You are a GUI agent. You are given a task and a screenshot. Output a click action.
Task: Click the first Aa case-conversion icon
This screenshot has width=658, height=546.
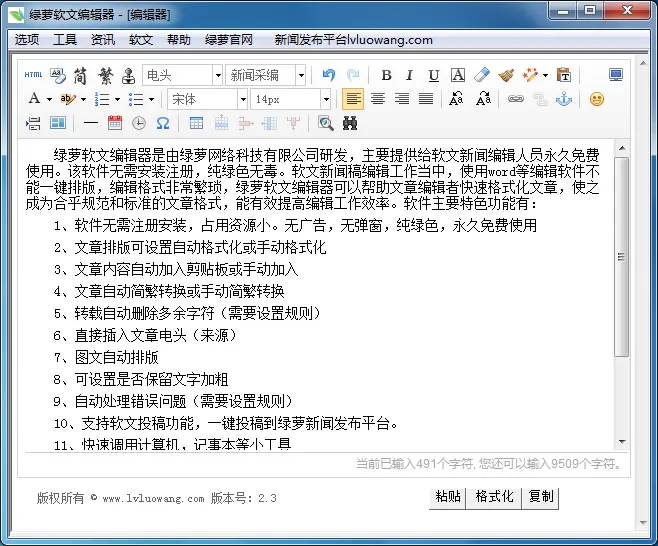tap(456, 99)
